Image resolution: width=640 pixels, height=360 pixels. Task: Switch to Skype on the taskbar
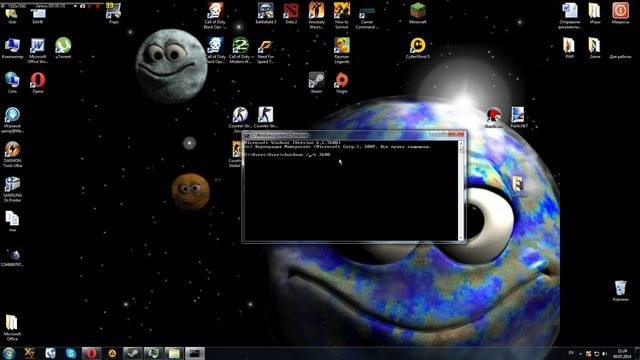click(71, 353)
